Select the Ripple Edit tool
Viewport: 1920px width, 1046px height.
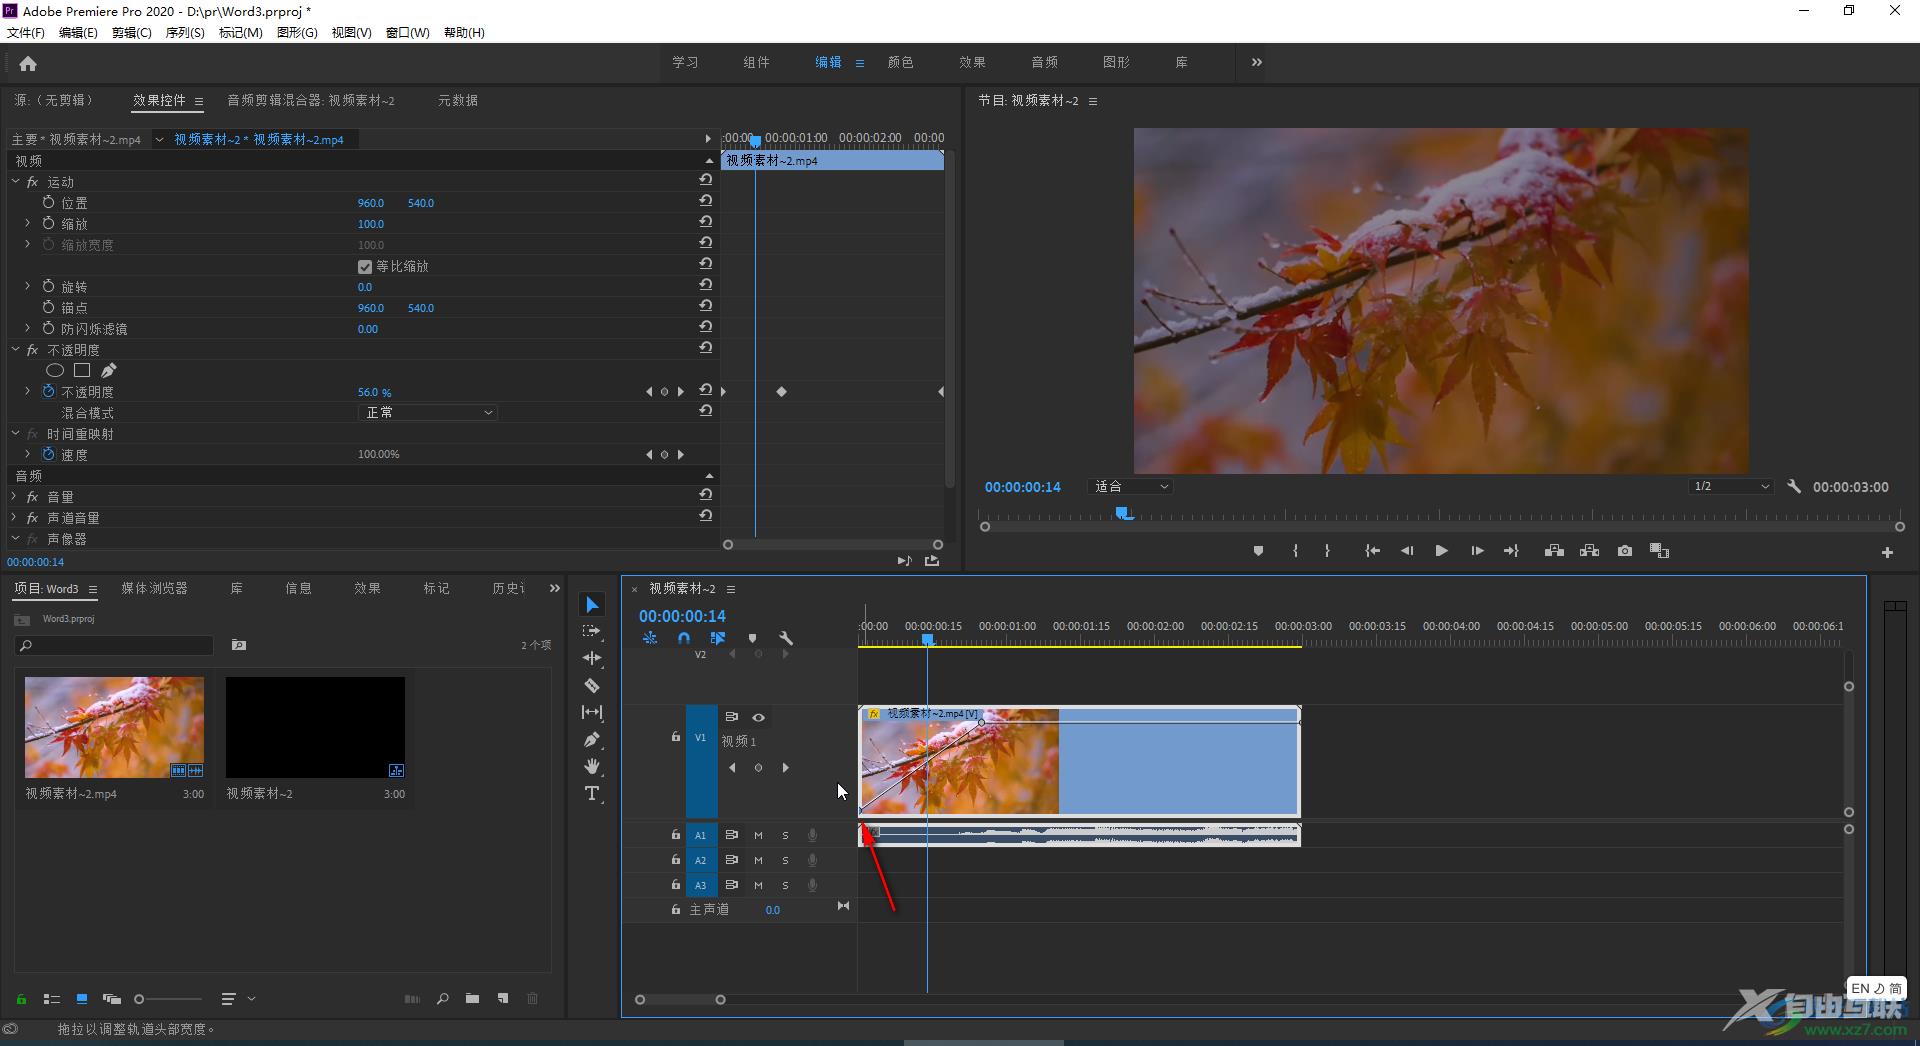(592, 658)
